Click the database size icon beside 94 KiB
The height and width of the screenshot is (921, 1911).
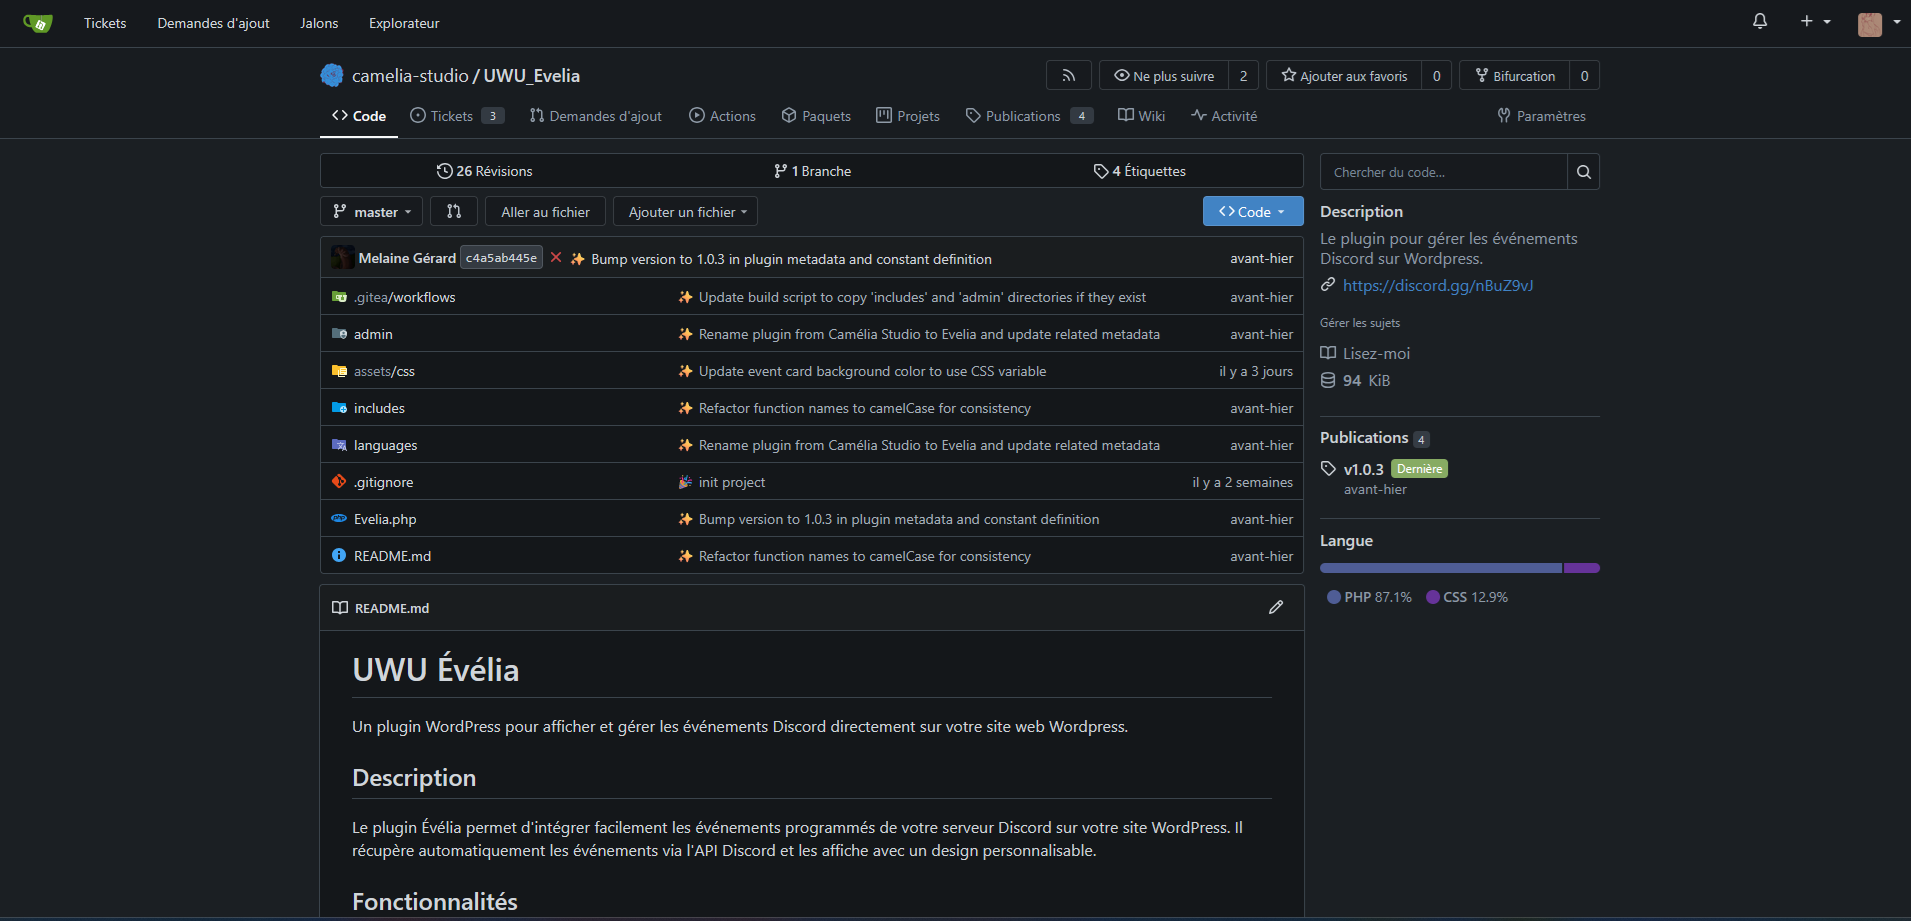[1328, 380]
